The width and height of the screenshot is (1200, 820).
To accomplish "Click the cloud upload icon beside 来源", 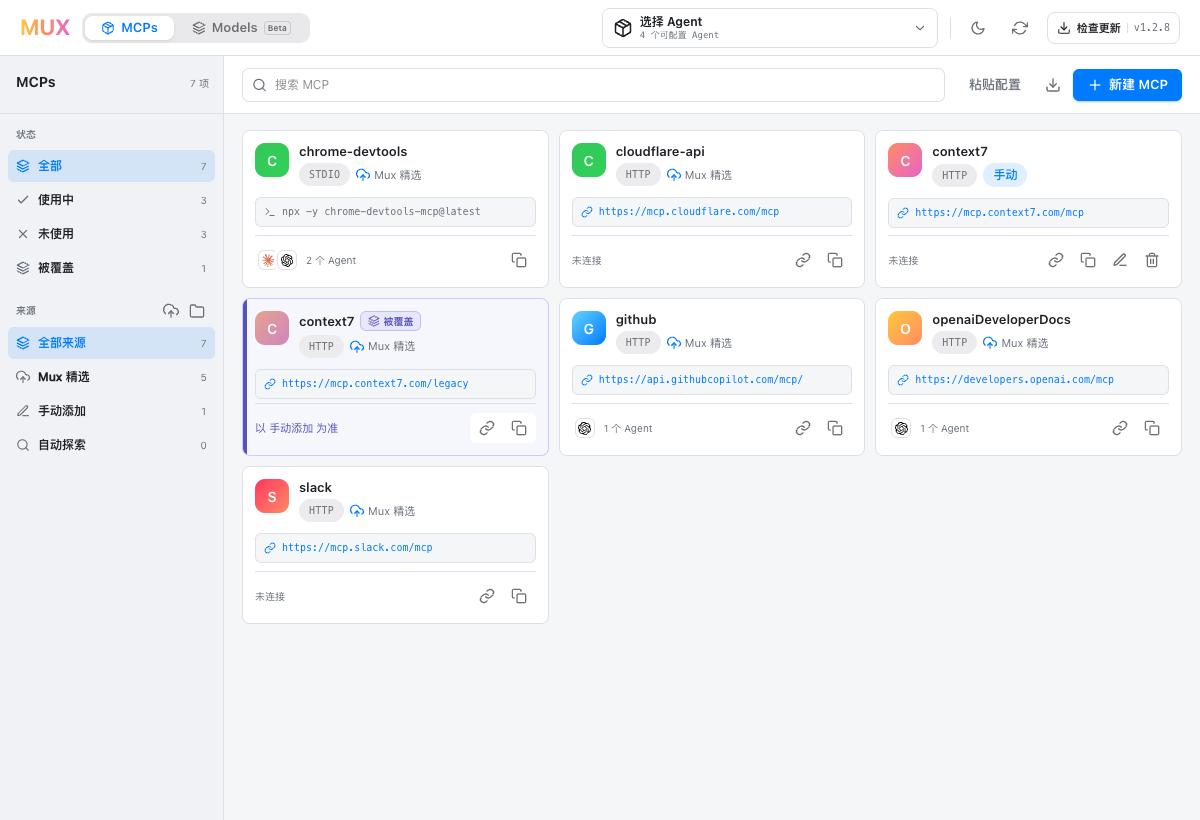I will 171,311.
